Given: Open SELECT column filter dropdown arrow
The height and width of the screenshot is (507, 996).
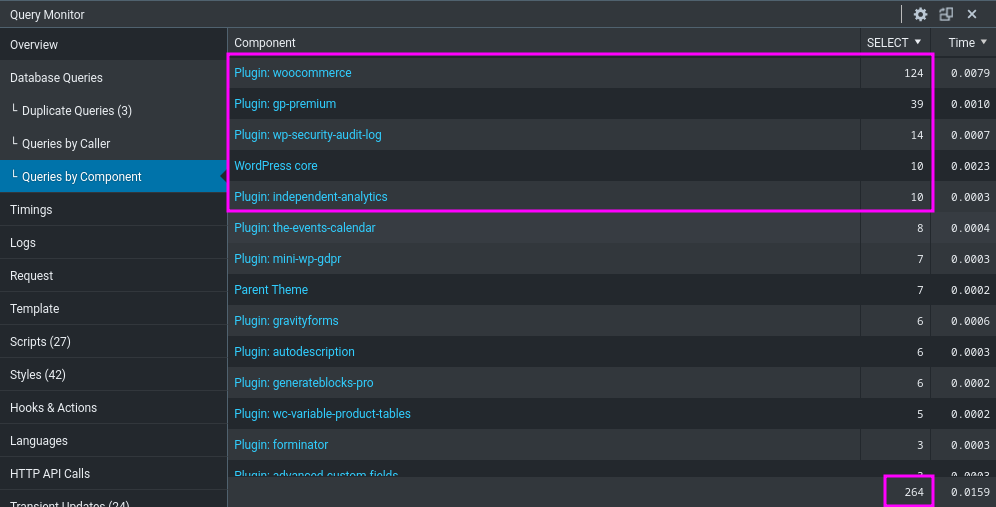Looking at the screenshot, I should coord(918,42).
